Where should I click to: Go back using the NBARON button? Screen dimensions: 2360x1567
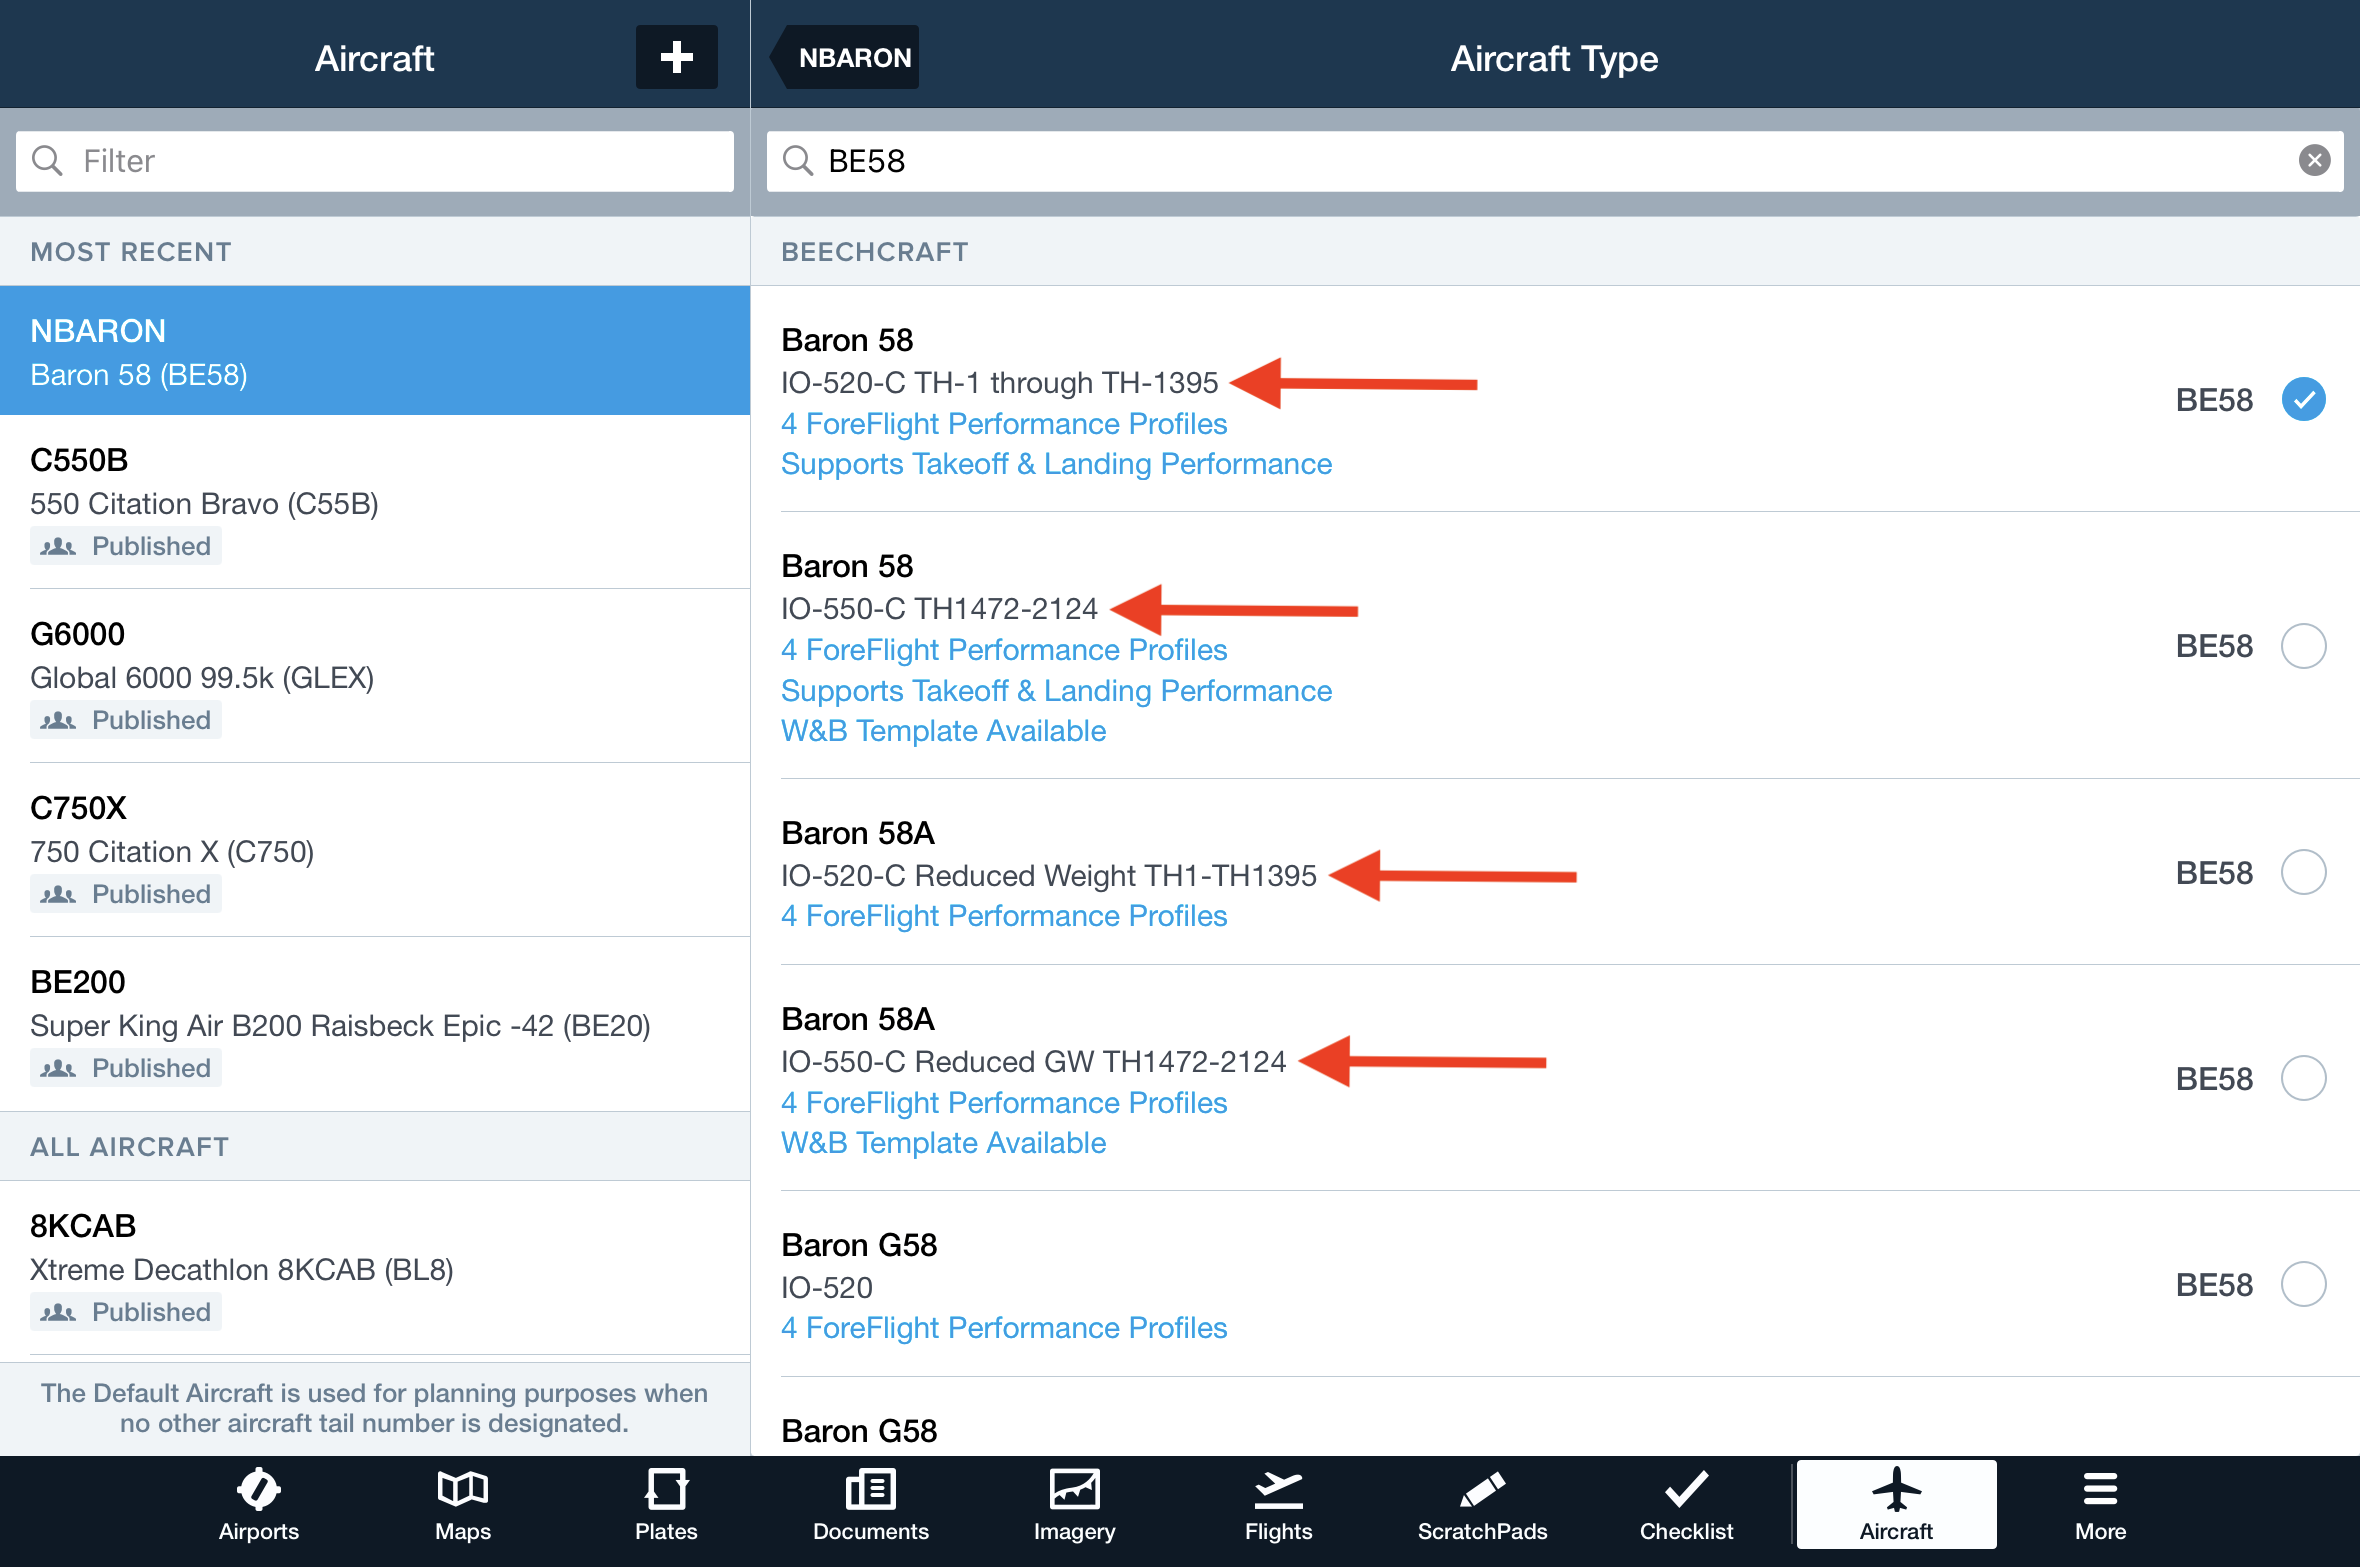coord(845,57)
